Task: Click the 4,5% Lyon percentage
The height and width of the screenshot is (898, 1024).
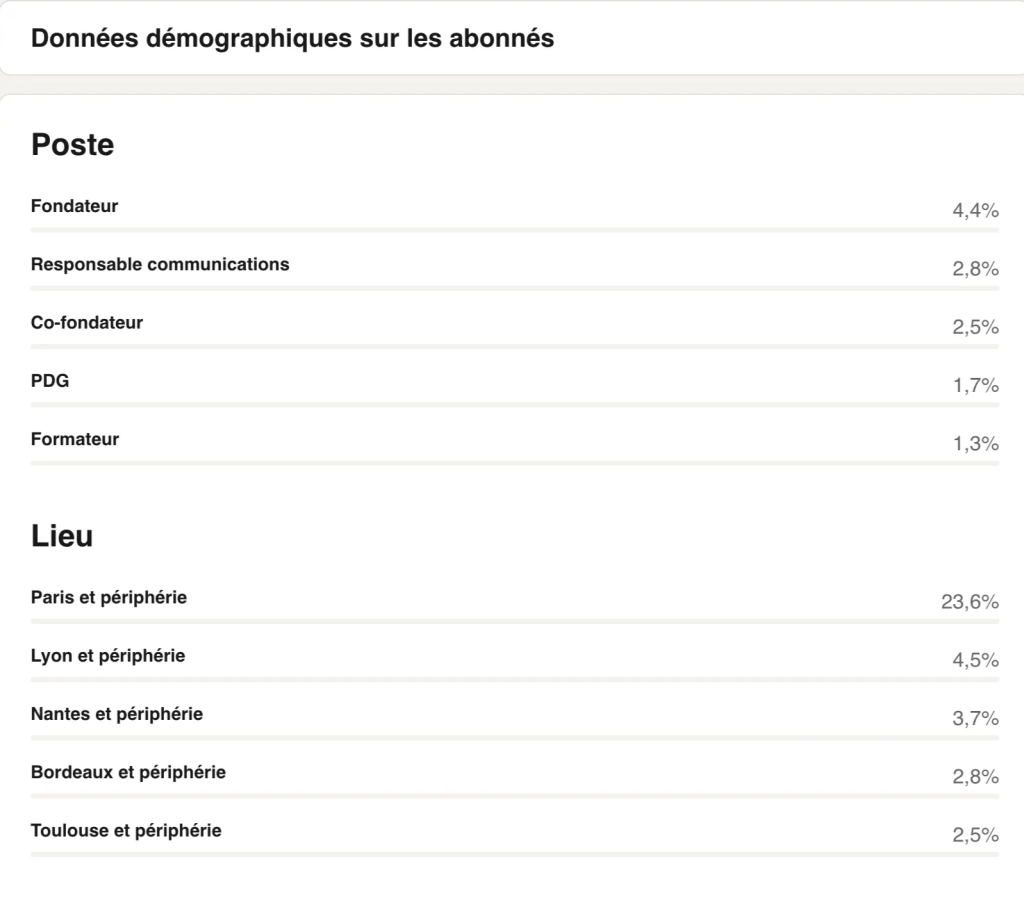Action: point(975,661)
